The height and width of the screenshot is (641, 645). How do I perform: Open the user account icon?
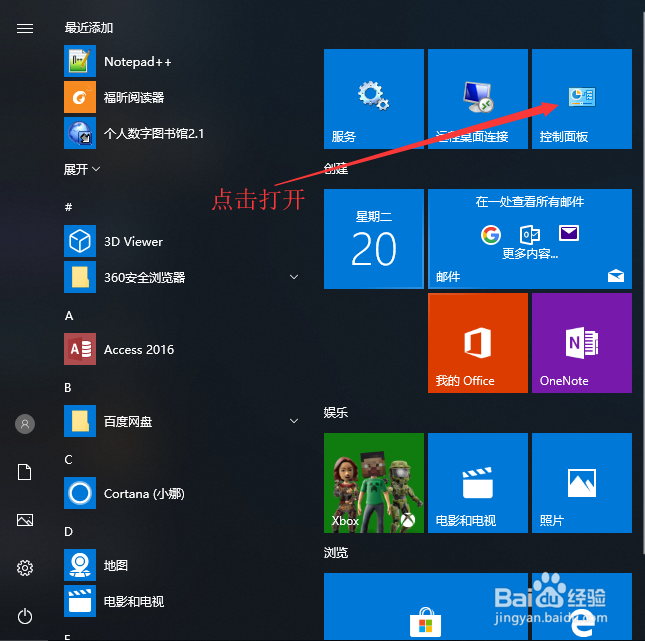25,424
